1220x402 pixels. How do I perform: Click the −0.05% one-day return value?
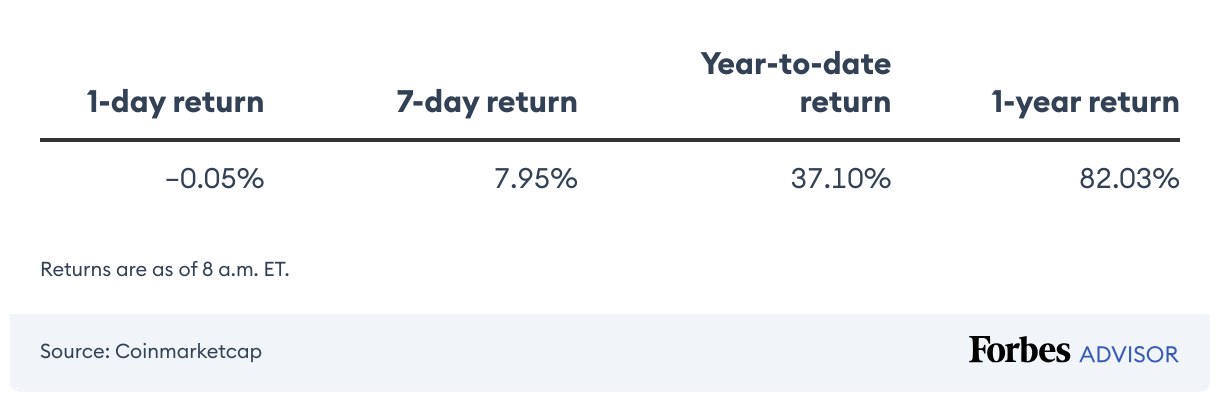pos(214,180)
